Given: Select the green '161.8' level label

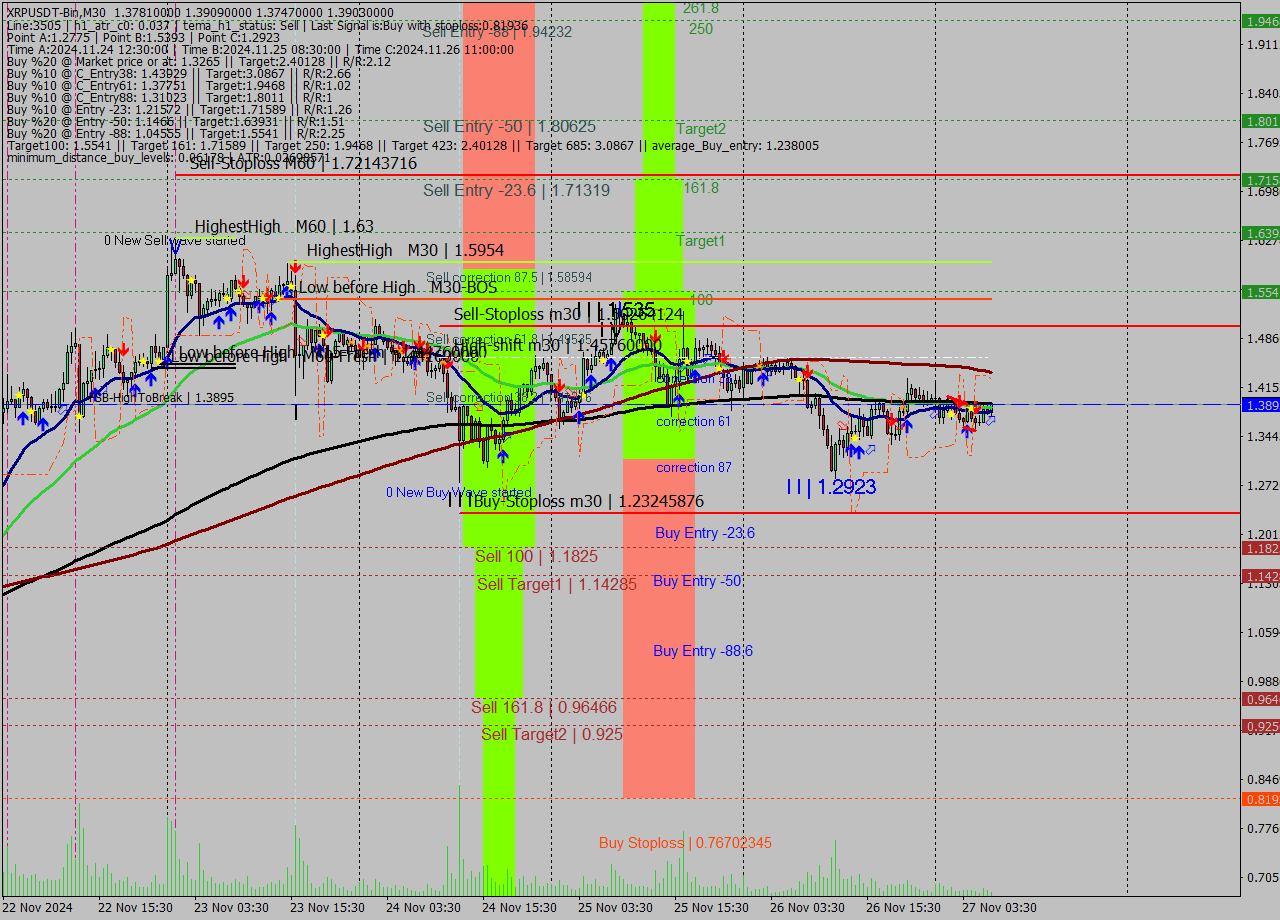Looking at the screenshot, I should click(701, 187).
